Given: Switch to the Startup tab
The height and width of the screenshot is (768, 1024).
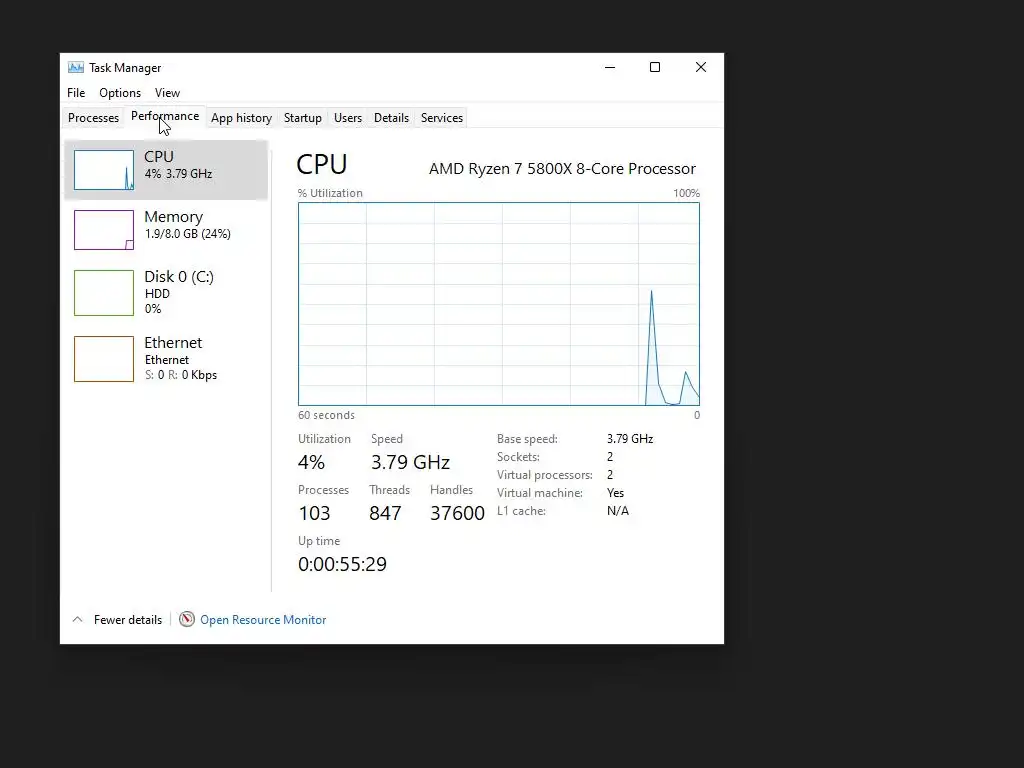Looking at the screenshot, I should [302, 118].
